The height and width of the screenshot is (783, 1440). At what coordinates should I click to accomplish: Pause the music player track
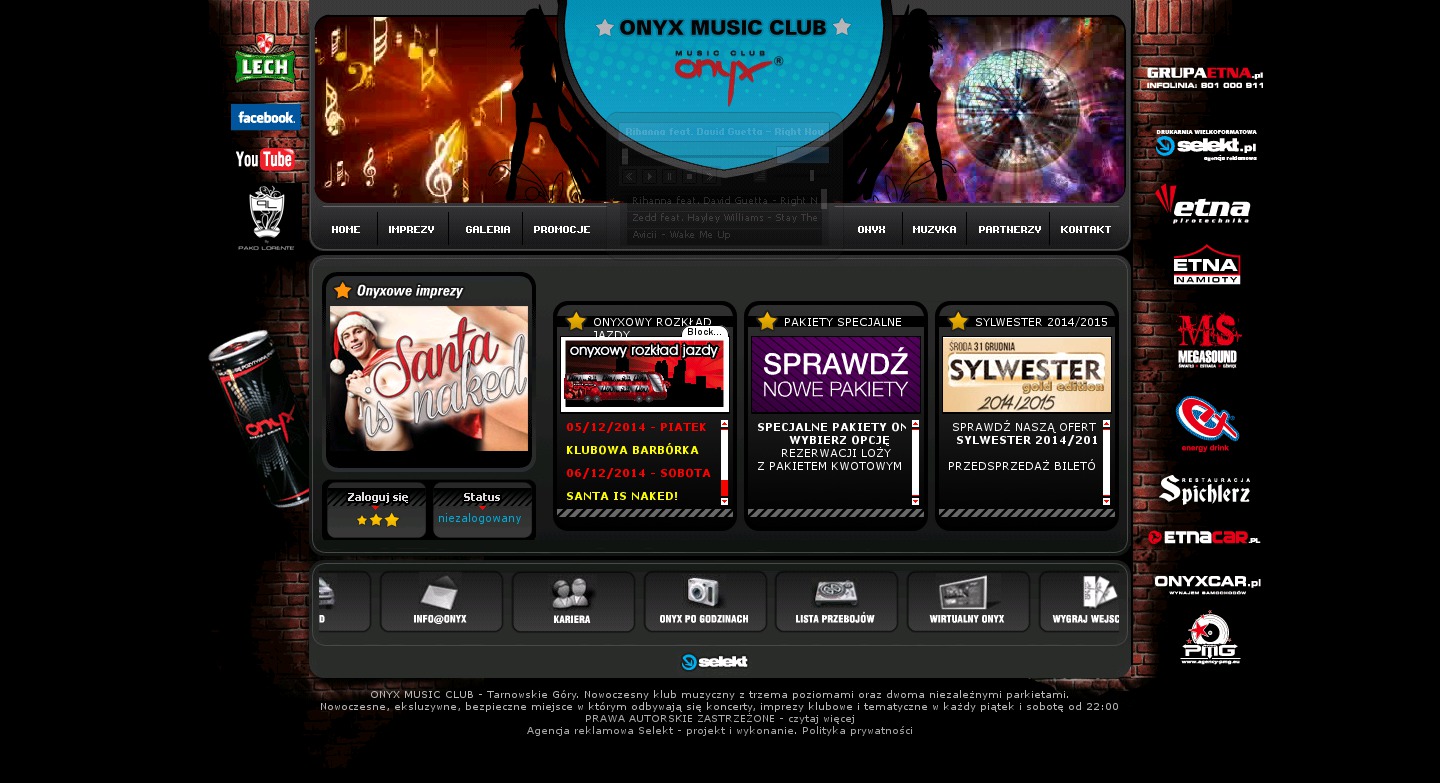tap(670, 177)
